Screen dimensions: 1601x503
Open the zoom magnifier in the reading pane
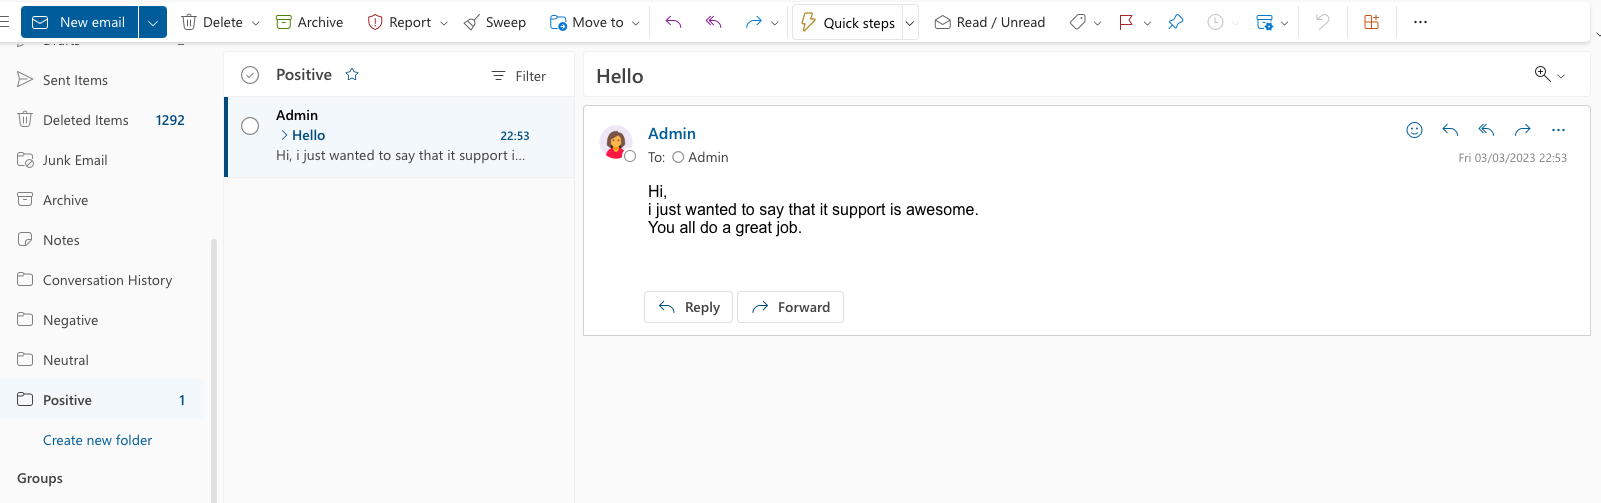pyautogui.click(x=1543, y=74)
